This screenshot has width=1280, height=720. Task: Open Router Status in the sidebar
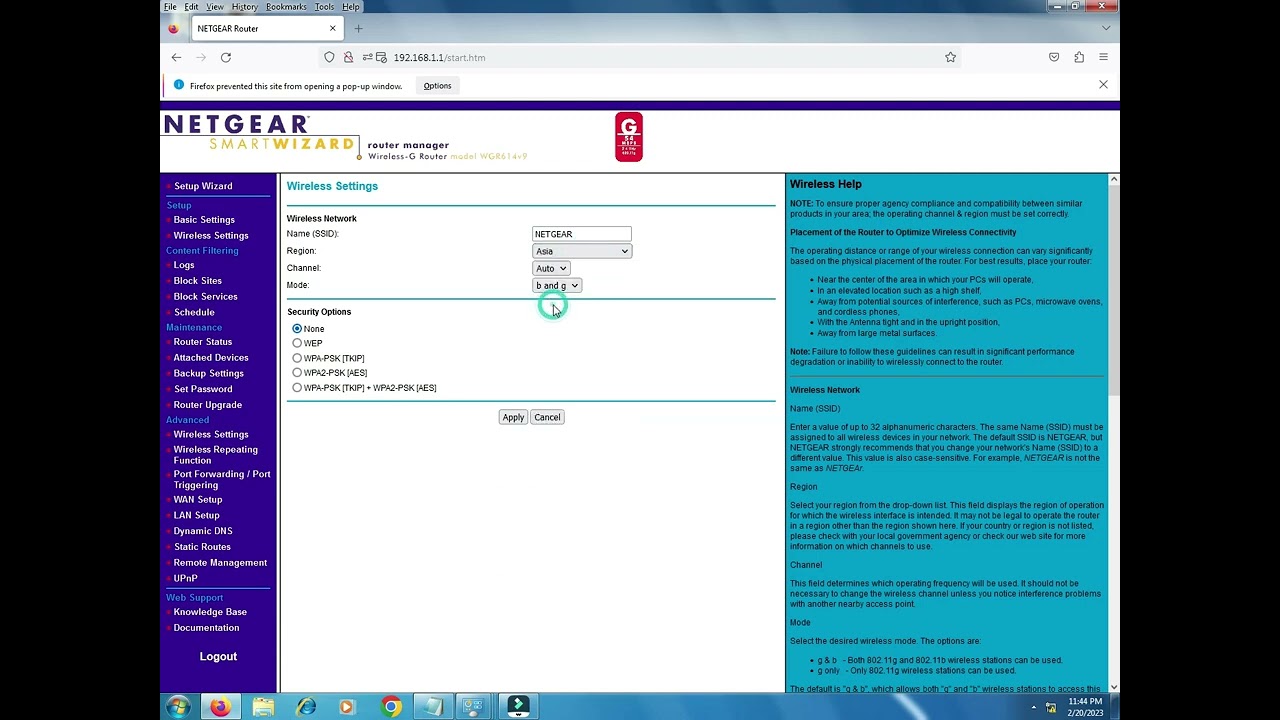(x=203, y=342)
